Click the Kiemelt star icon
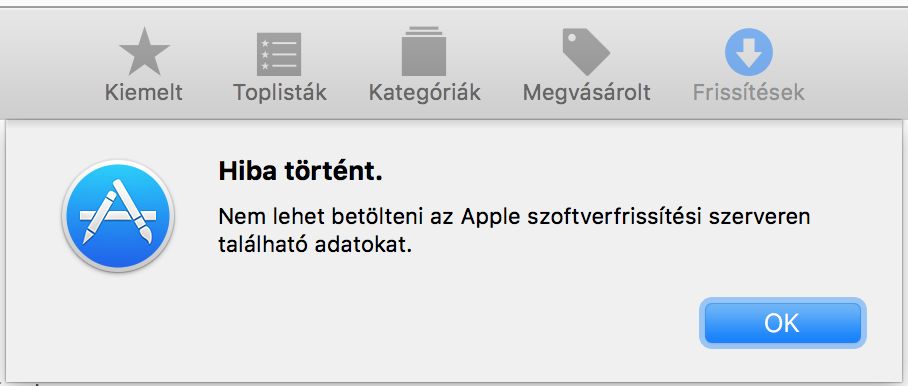The width and height of the screenshot is (908, 386). click(144, 52)
